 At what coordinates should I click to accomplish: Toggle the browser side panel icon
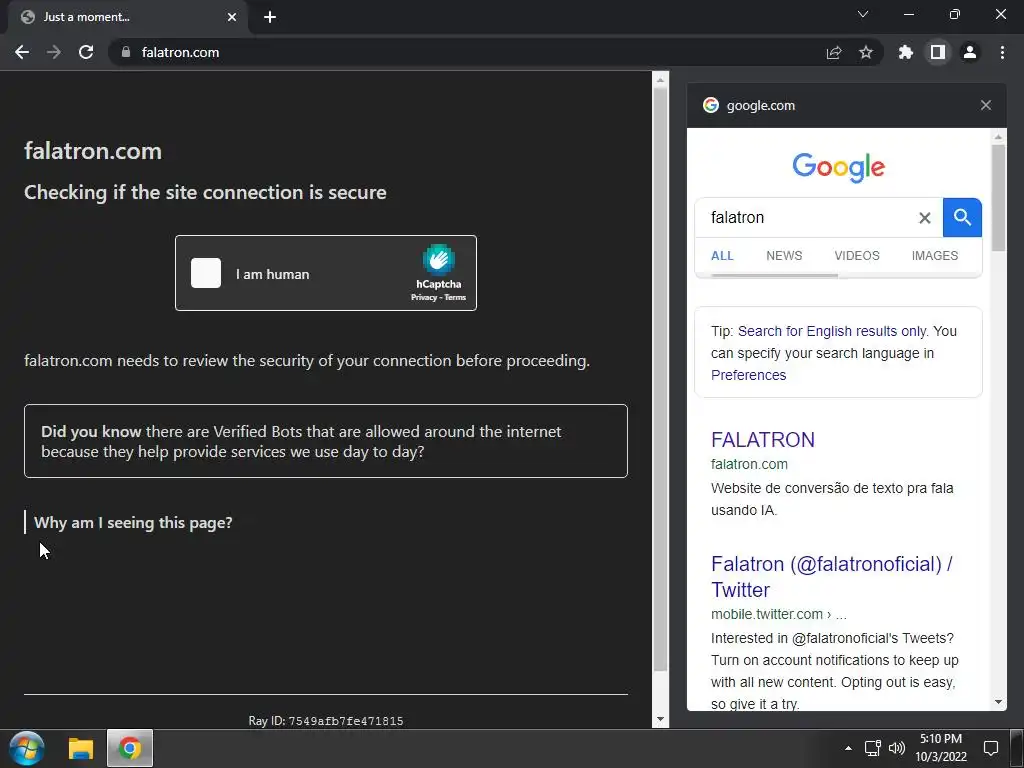pos(938,52)
